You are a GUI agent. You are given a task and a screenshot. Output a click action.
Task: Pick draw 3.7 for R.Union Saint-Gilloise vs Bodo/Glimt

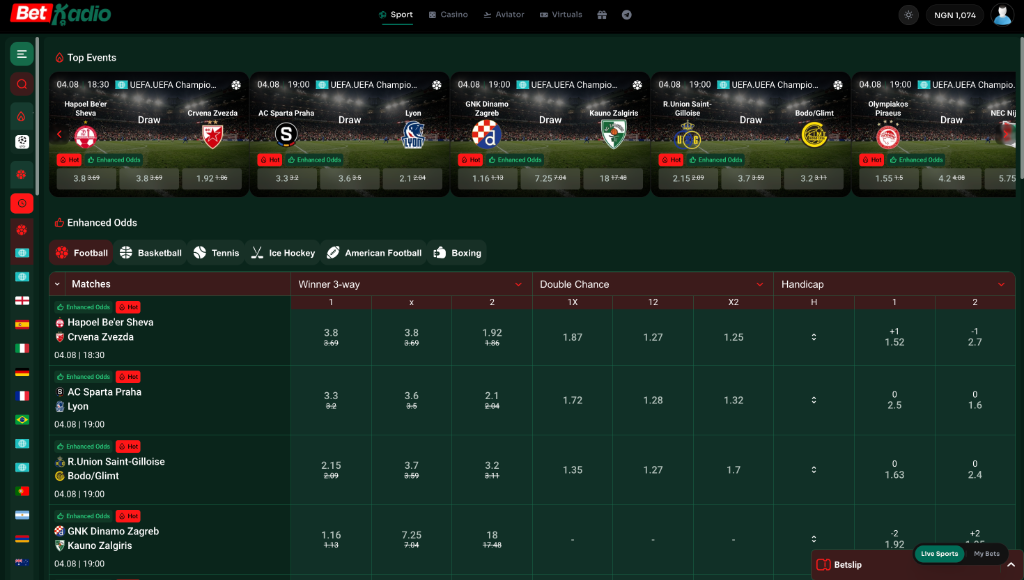coord(411,470)
